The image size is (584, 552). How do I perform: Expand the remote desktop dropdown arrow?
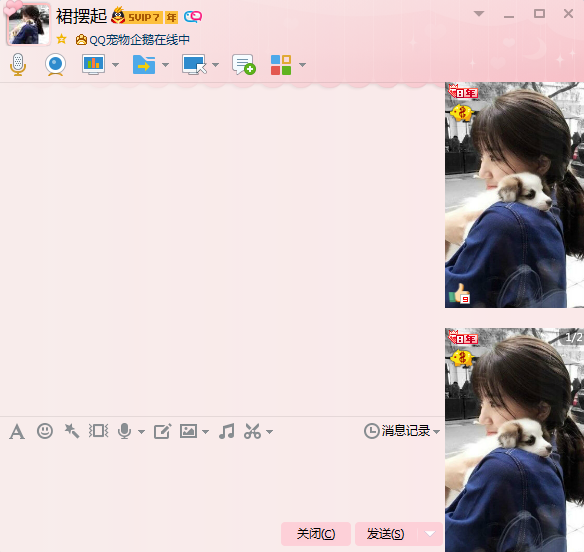pyautogui.click(x=215, y=65)
